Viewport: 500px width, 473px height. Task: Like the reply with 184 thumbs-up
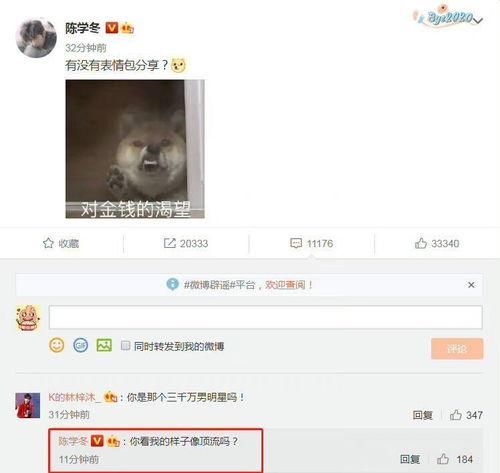coord(443,459)
